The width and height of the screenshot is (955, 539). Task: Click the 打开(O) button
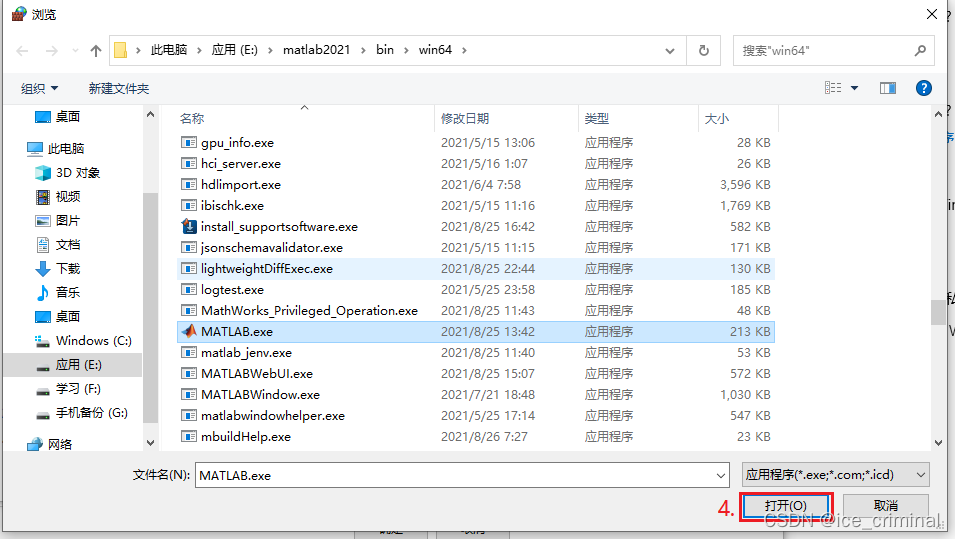786,506
